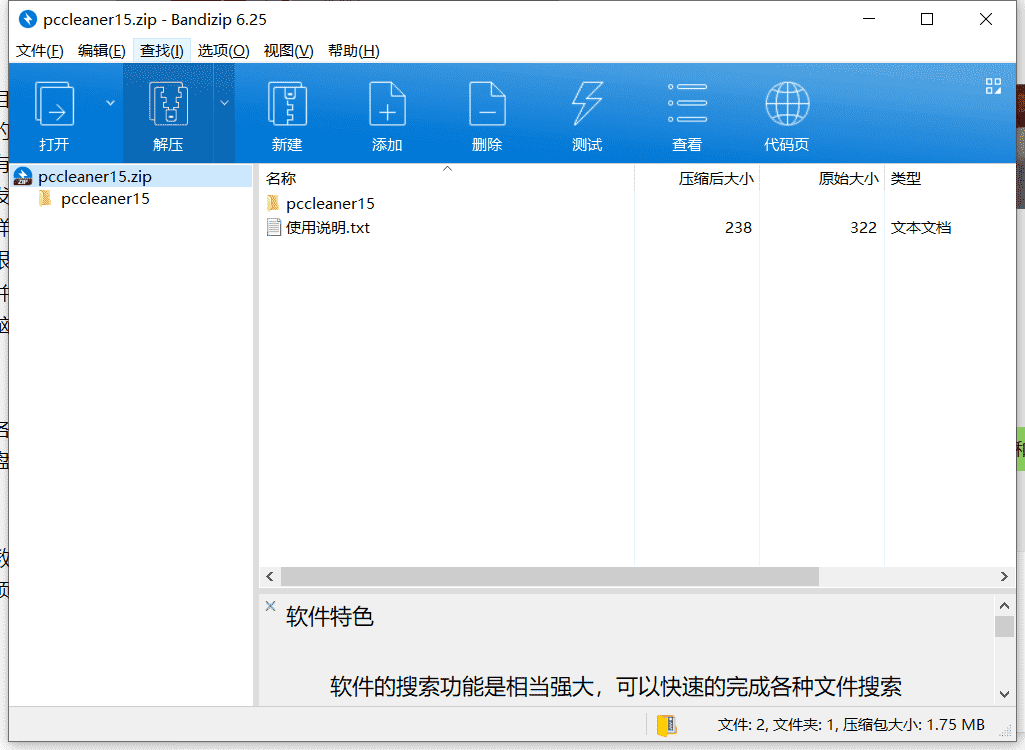Click the 解压 (Extract) toolbar icon
1025x750 pixels.
(168, 103)
